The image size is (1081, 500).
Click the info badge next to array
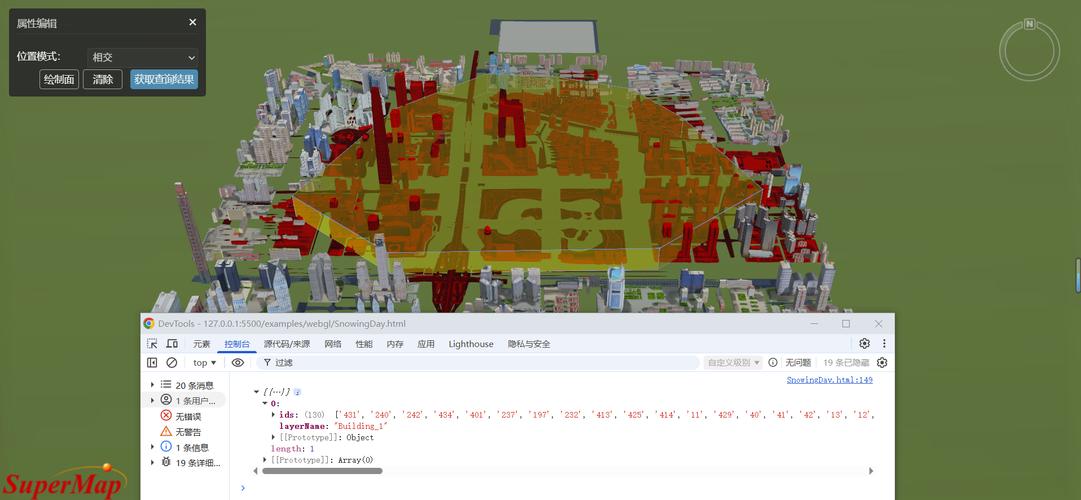pyautogui.click(x=297, y=392)
